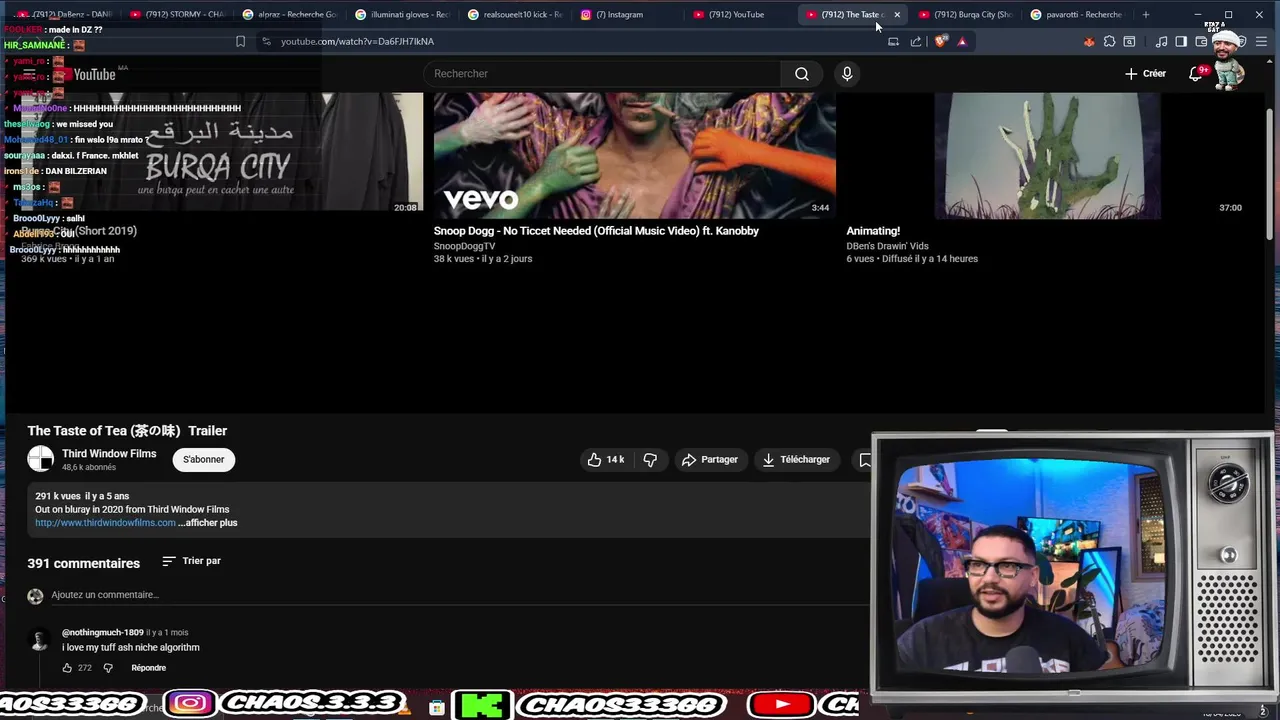
Task: Subscribe with the S'abonner button
Action: (203, 460)
